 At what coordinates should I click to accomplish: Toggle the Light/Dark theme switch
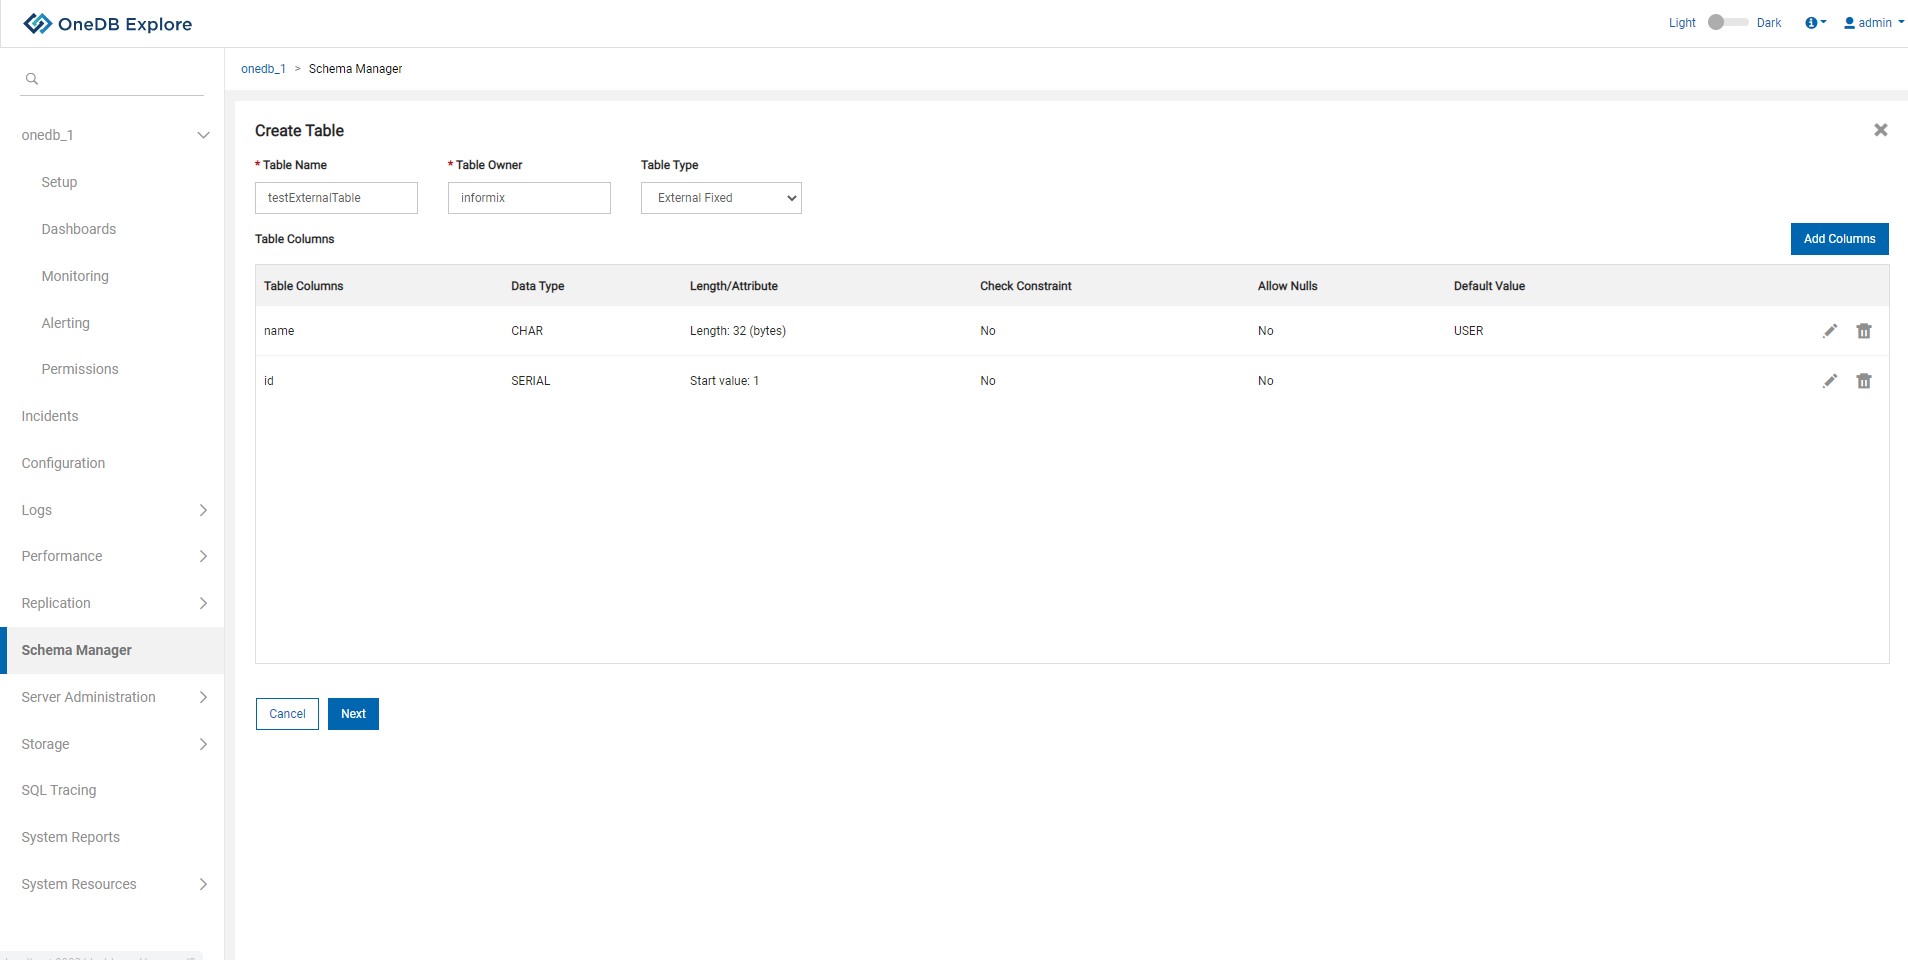[1726, 22]
